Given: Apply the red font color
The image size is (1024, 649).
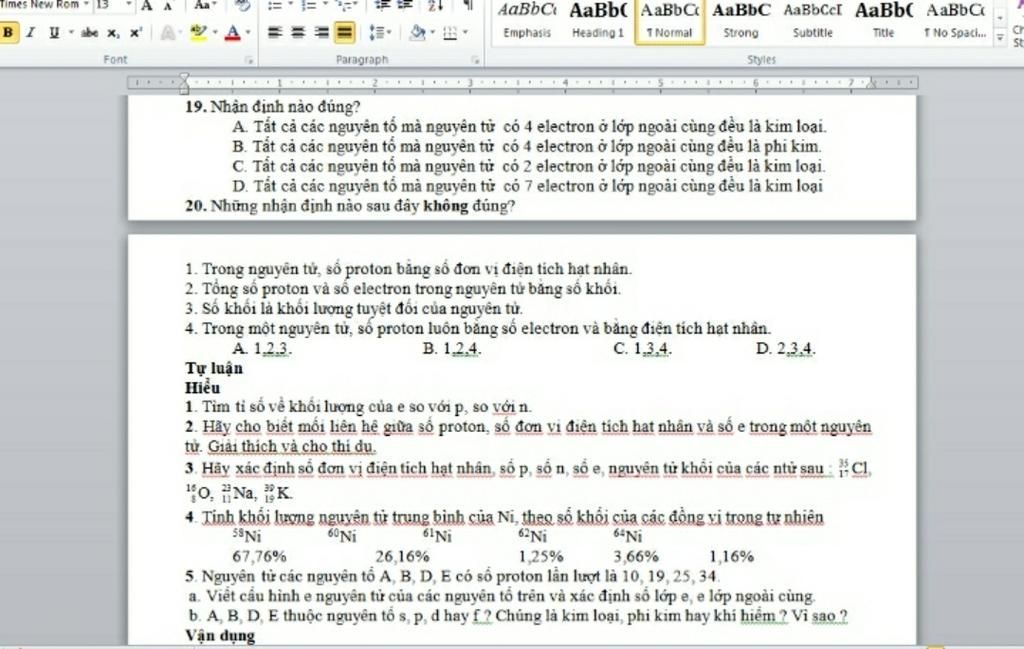Looking at the screenshot, I should [232, 32].
